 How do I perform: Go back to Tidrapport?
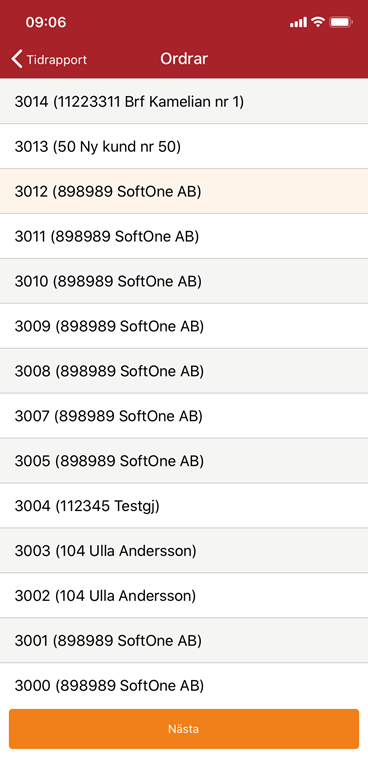[49, 59]
